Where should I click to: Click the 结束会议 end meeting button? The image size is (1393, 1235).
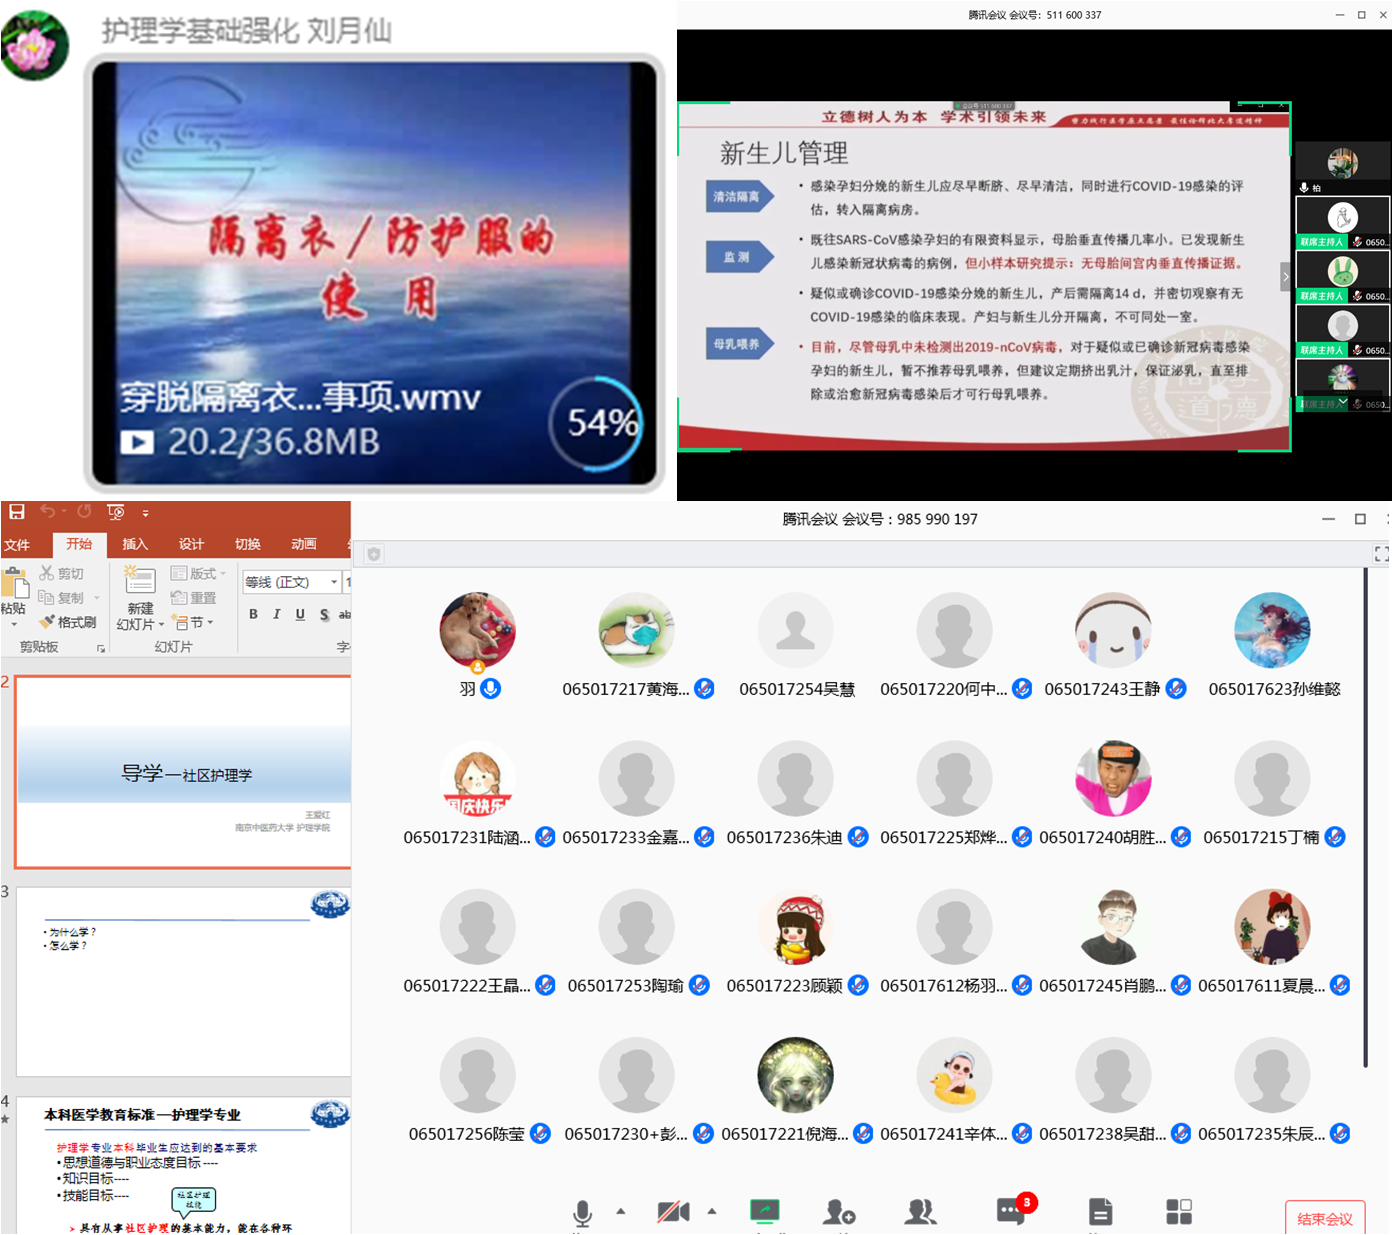click(1324, 1218)
